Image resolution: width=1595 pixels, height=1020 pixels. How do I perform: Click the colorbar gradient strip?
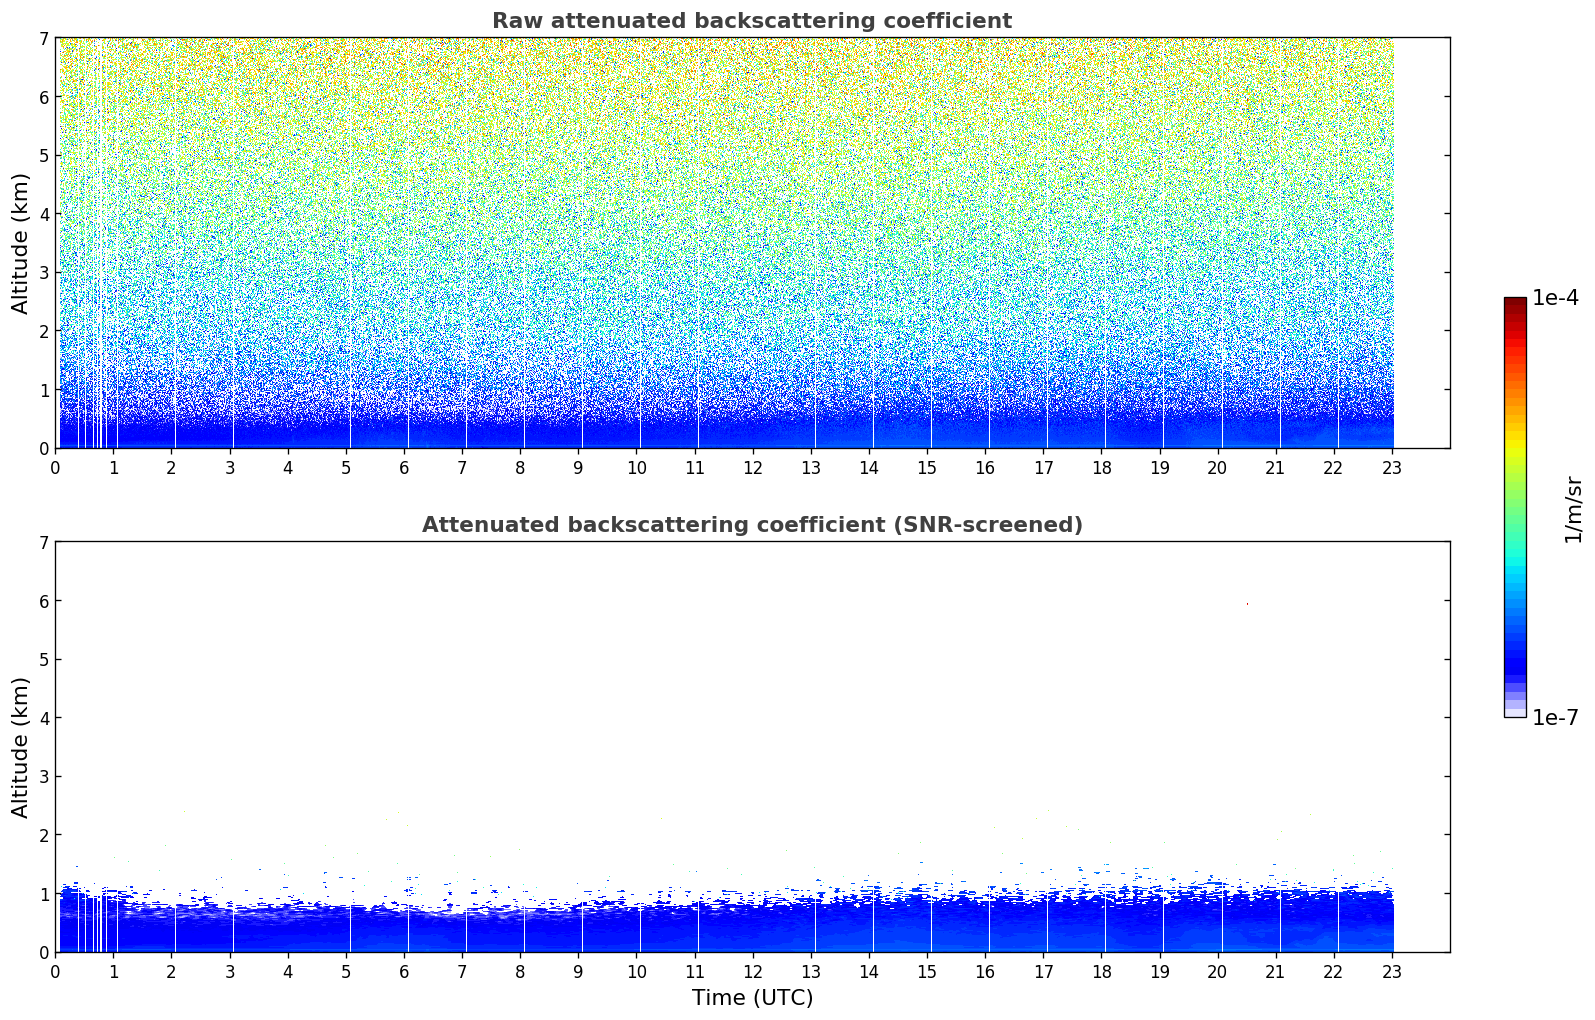point(1515,507)
